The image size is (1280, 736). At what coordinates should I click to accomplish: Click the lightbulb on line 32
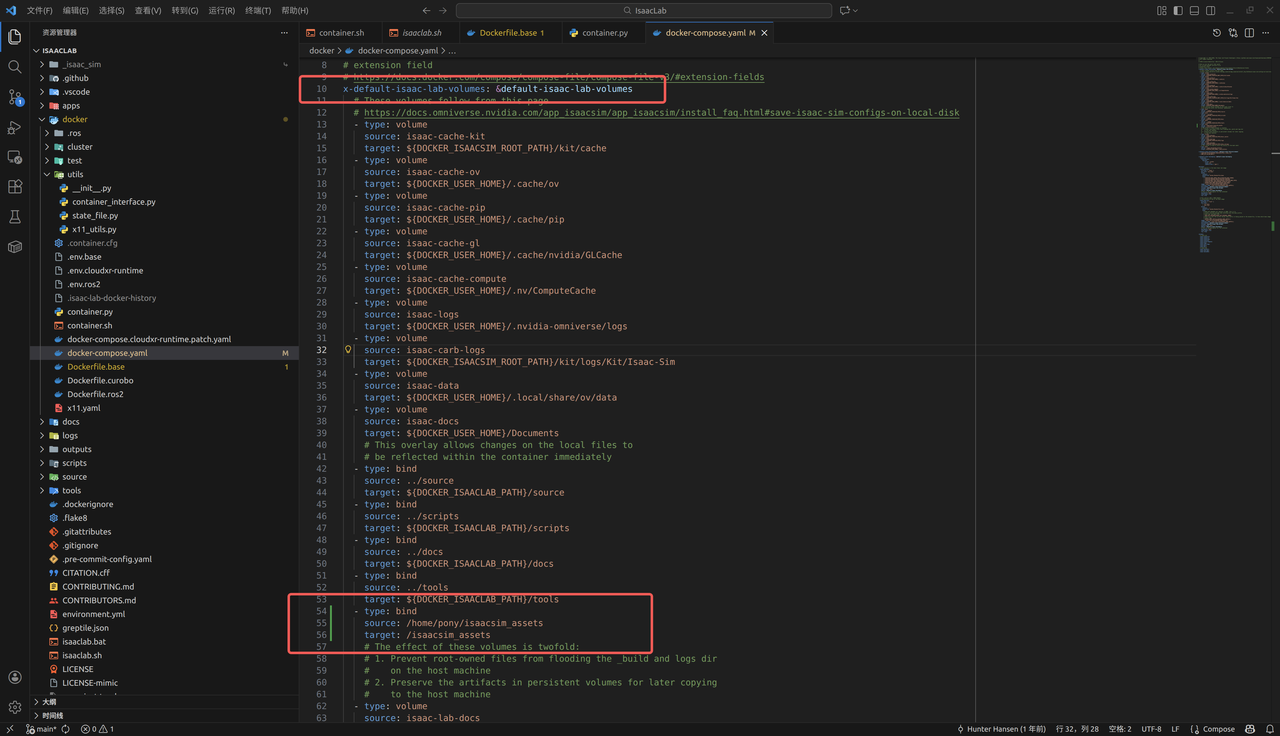pyautogui.click(x=348, y=350)
